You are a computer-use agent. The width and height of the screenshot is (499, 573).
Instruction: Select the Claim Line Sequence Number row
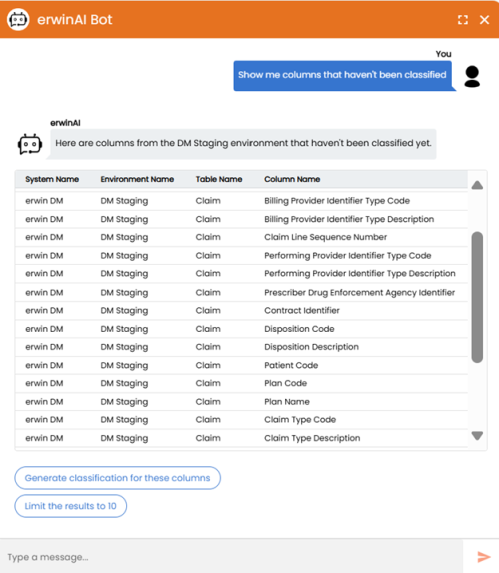(241, 237)
